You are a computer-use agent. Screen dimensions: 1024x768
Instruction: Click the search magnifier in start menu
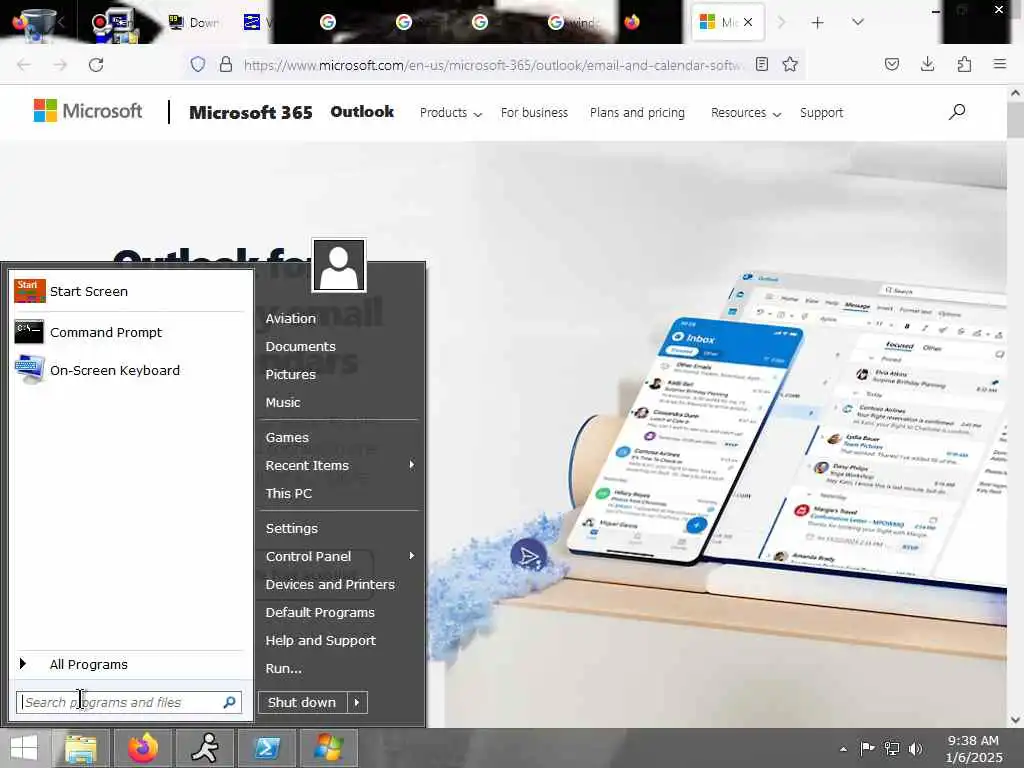pos(229,702)
